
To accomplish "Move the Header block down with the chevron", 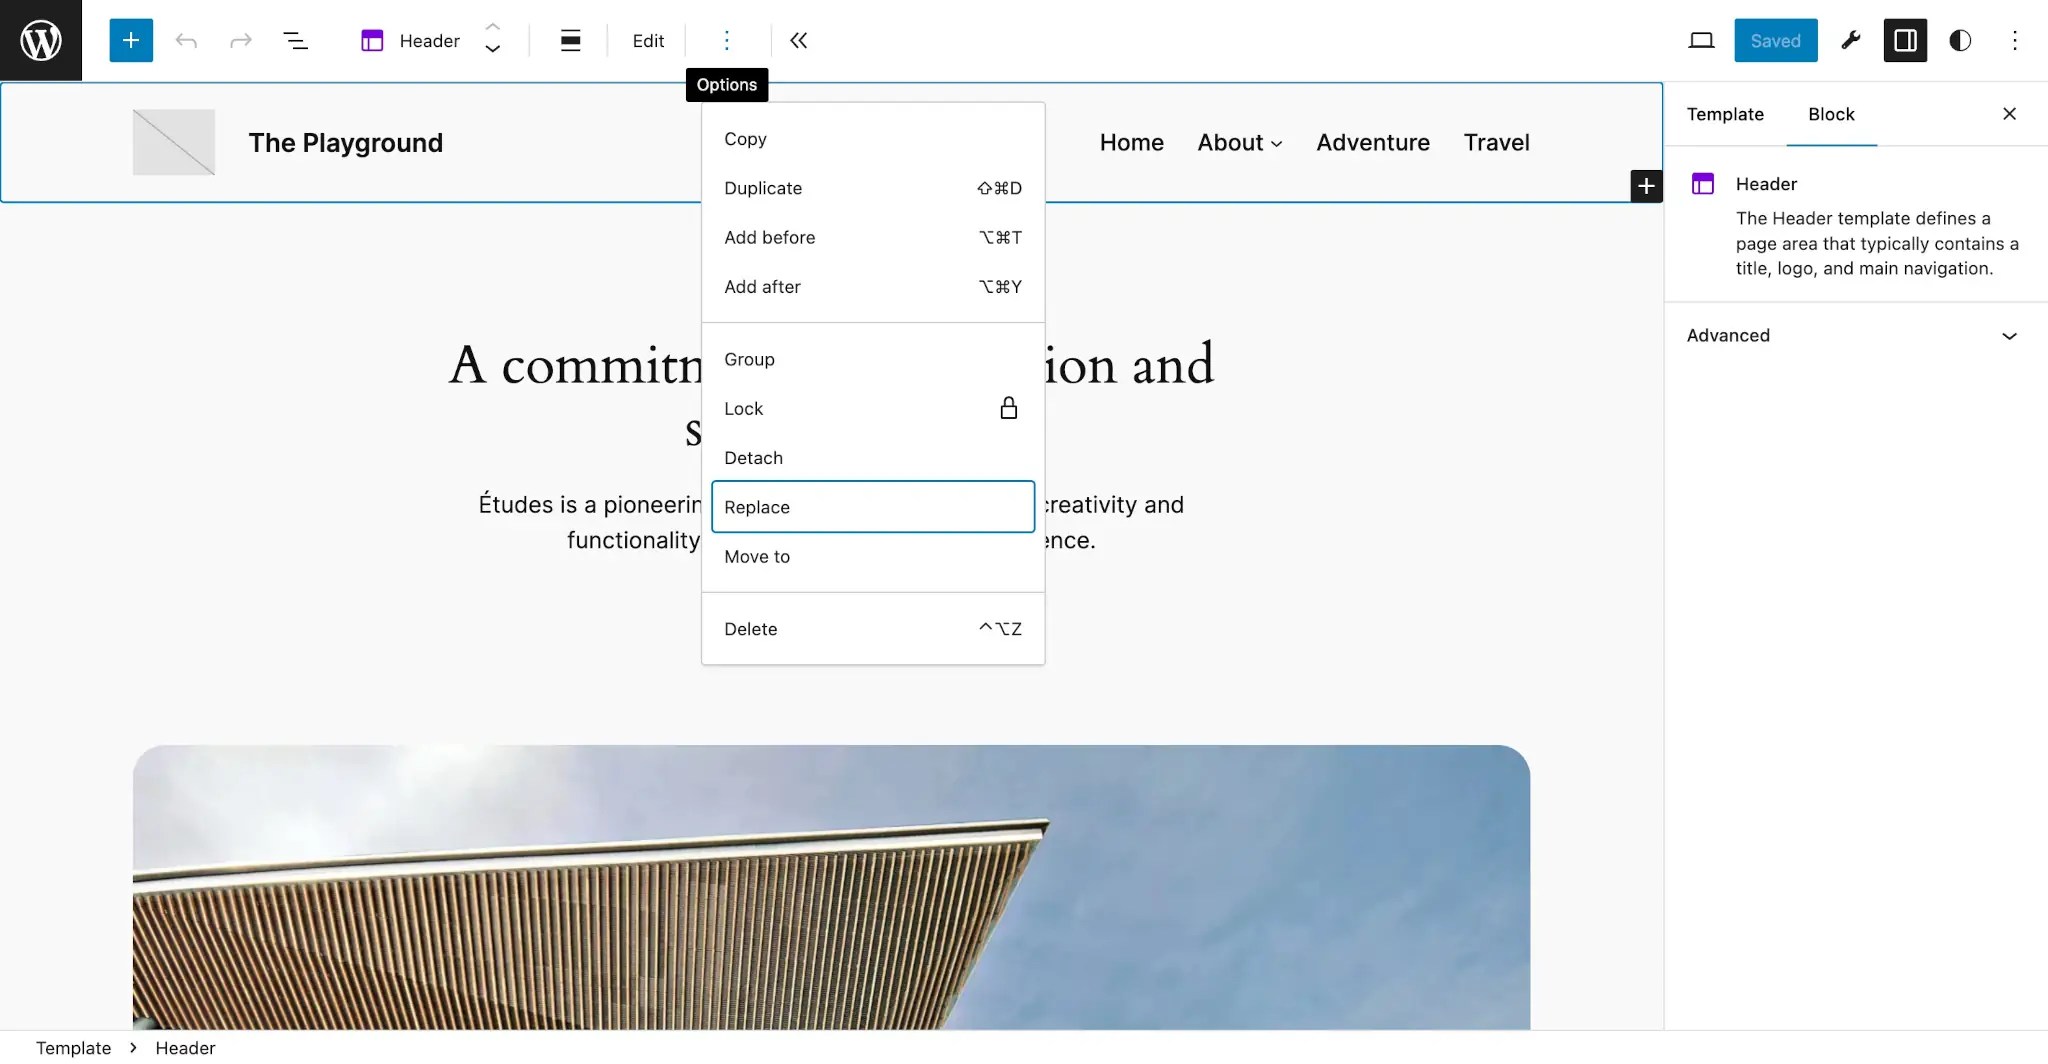I will click(492, 50).
